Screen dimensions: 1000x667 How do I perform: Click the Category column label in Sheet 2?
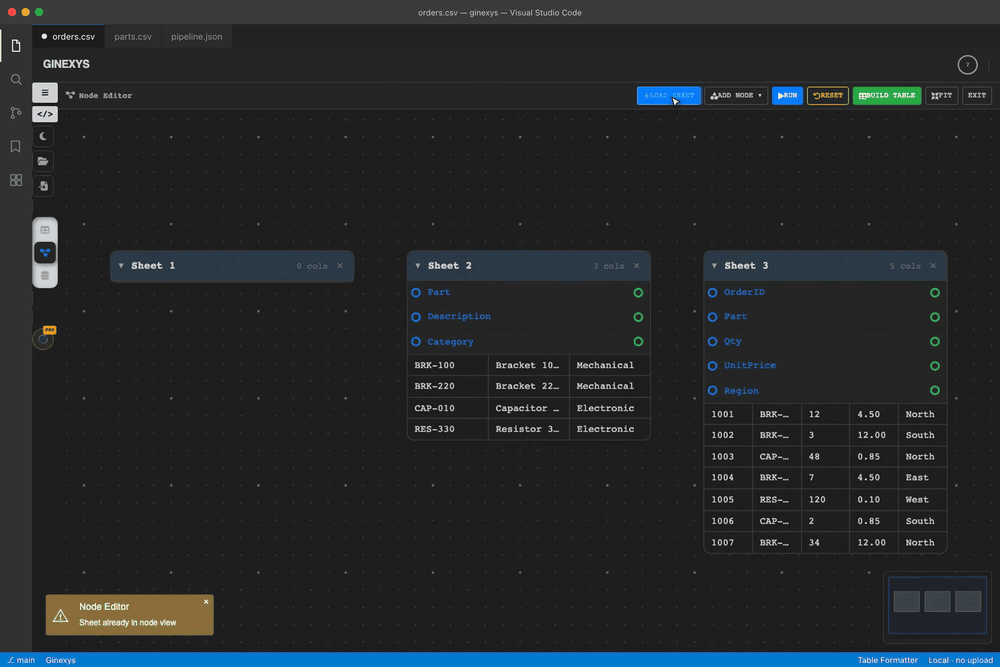click(x=450, y=342)
